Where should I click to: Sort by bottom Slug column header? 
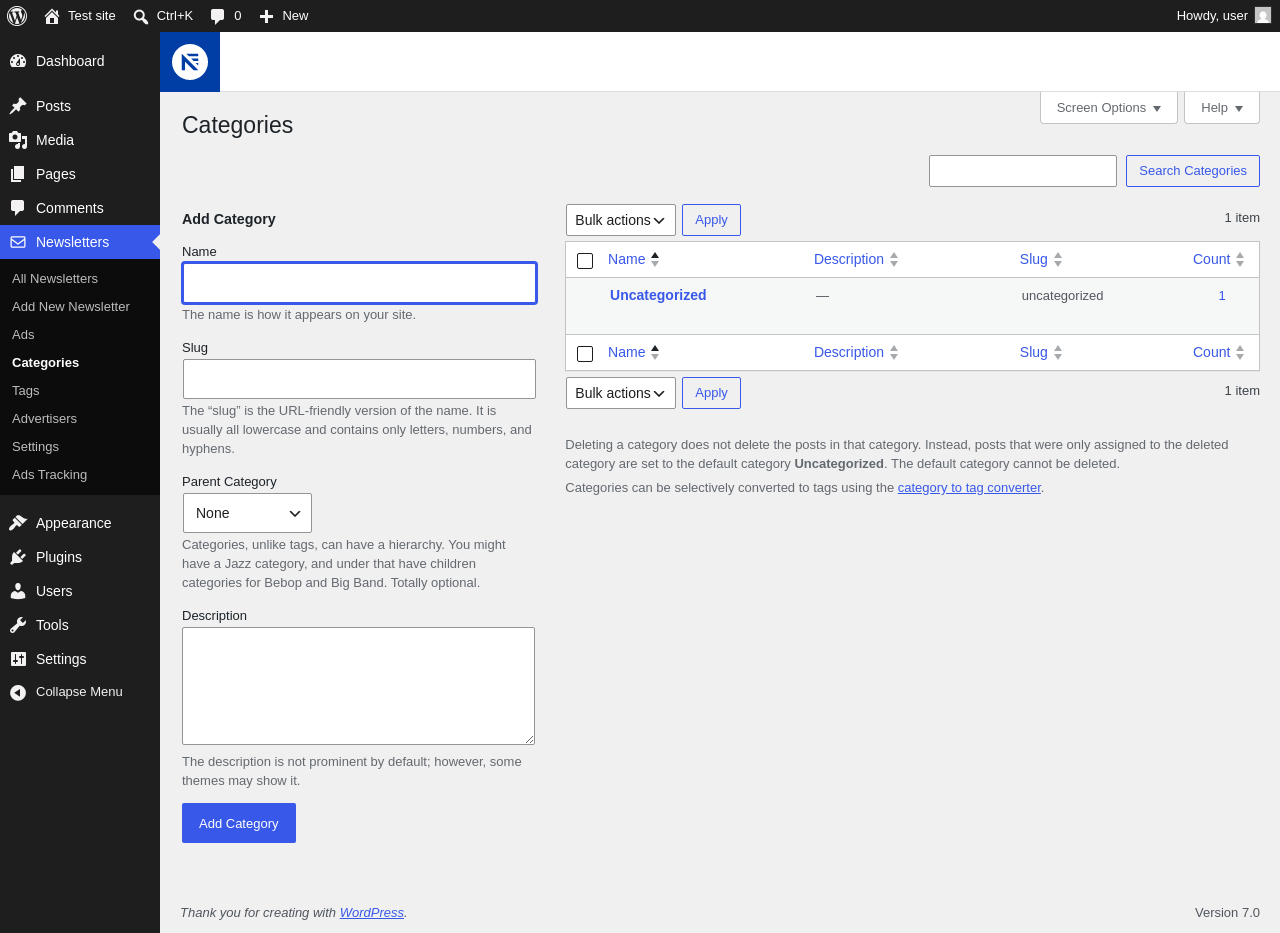[x=1034, y=352]
